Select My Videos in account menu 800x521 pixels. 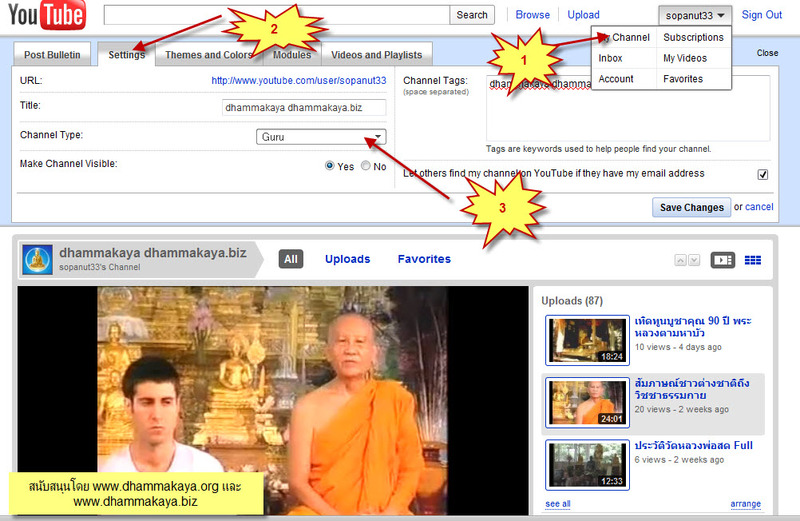[x=685, y=58]
